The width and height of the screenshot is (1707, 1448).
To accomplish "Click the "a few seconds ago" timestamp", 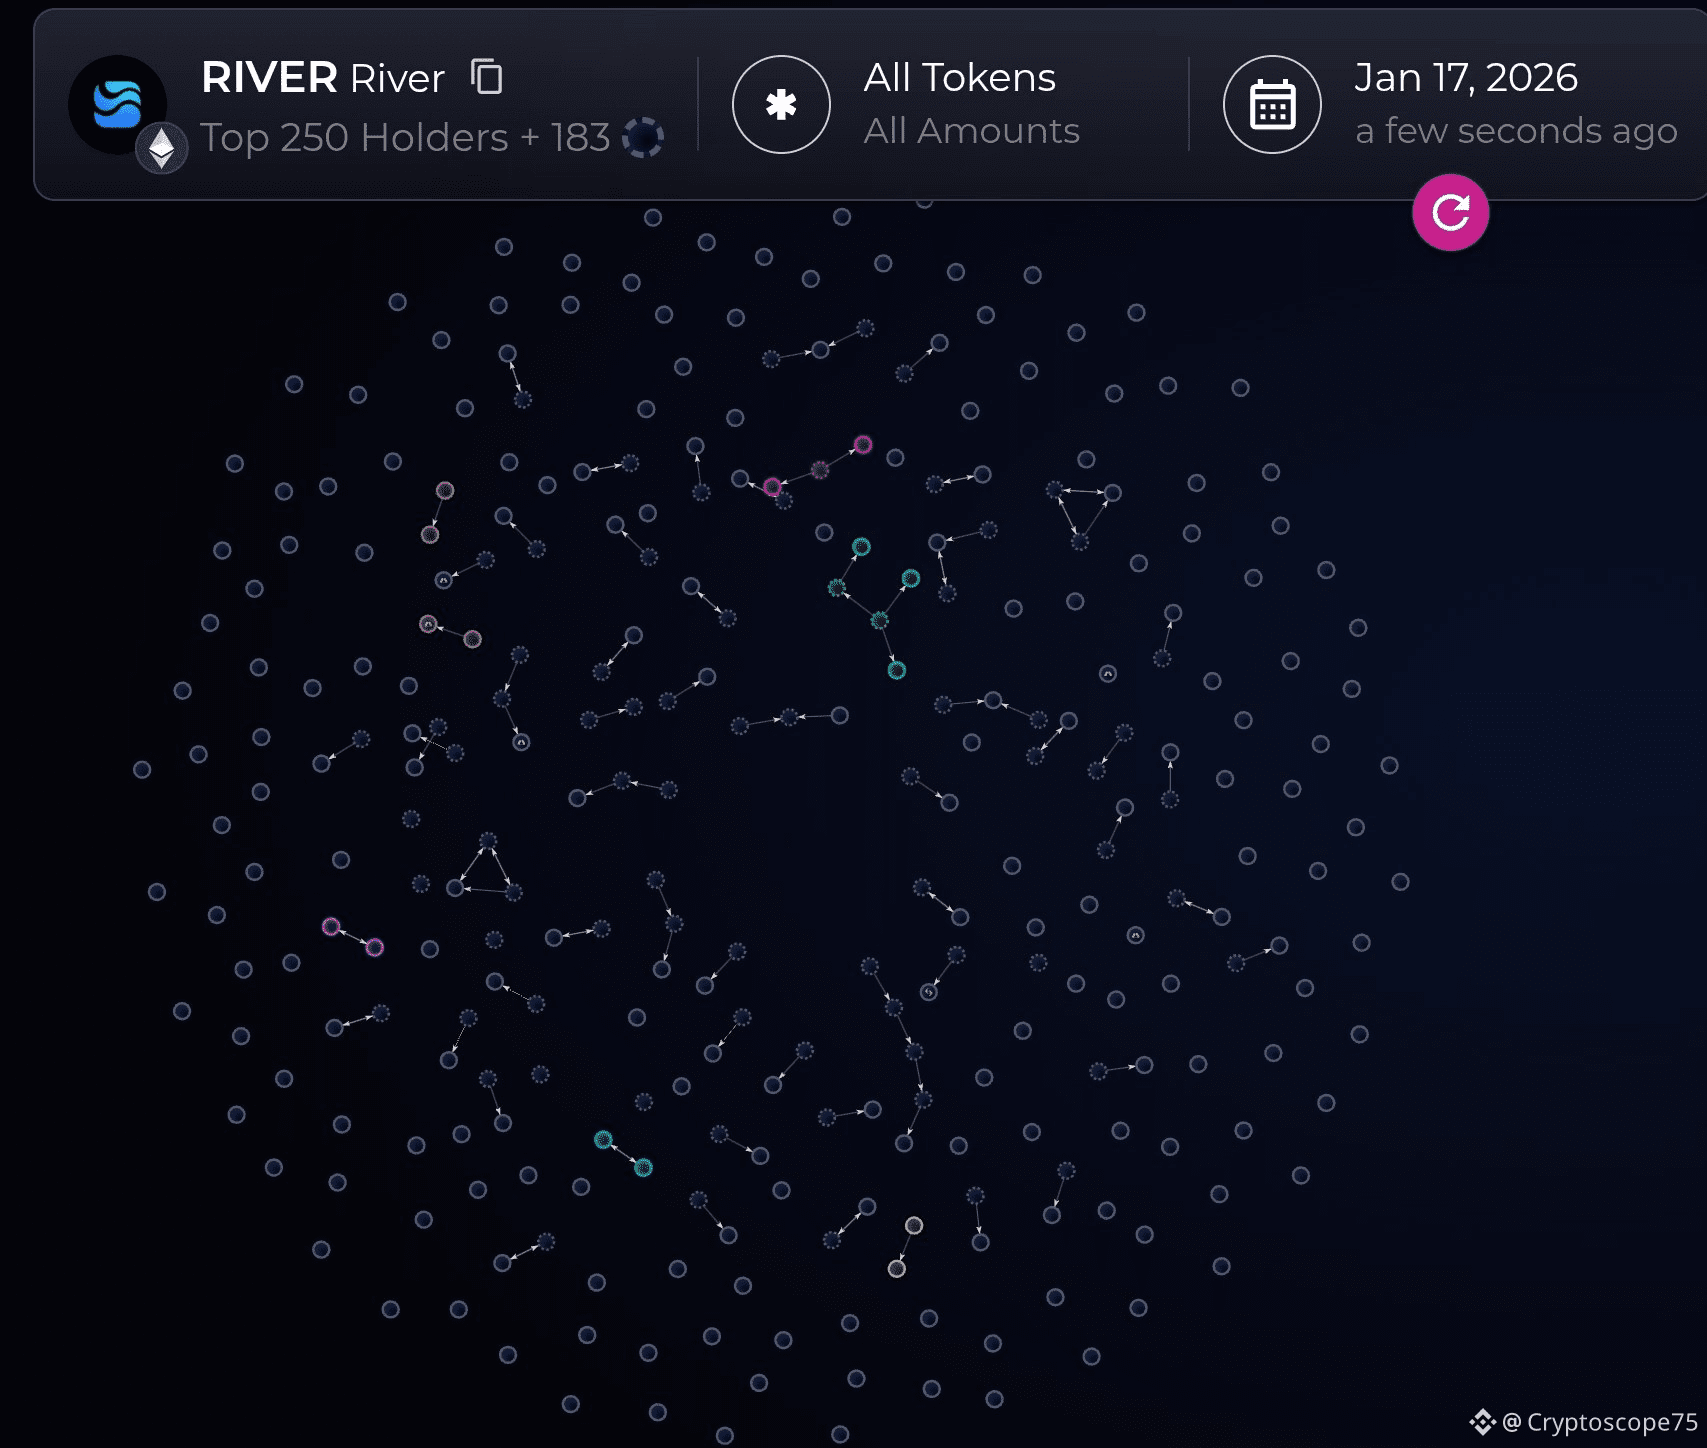I will (x=1516, y=131).
